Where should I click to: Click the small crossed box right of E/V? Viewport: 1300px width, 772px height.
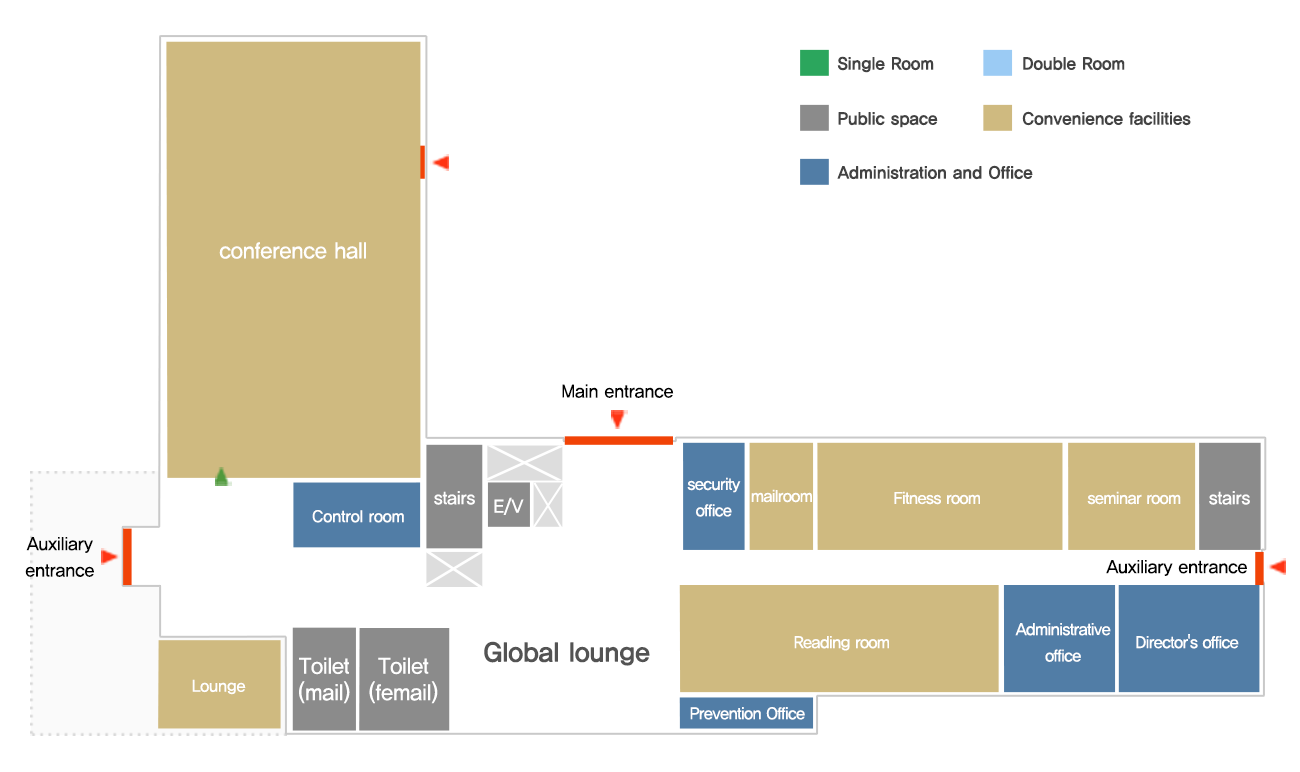pyautogui.click(x=548, y=505)
